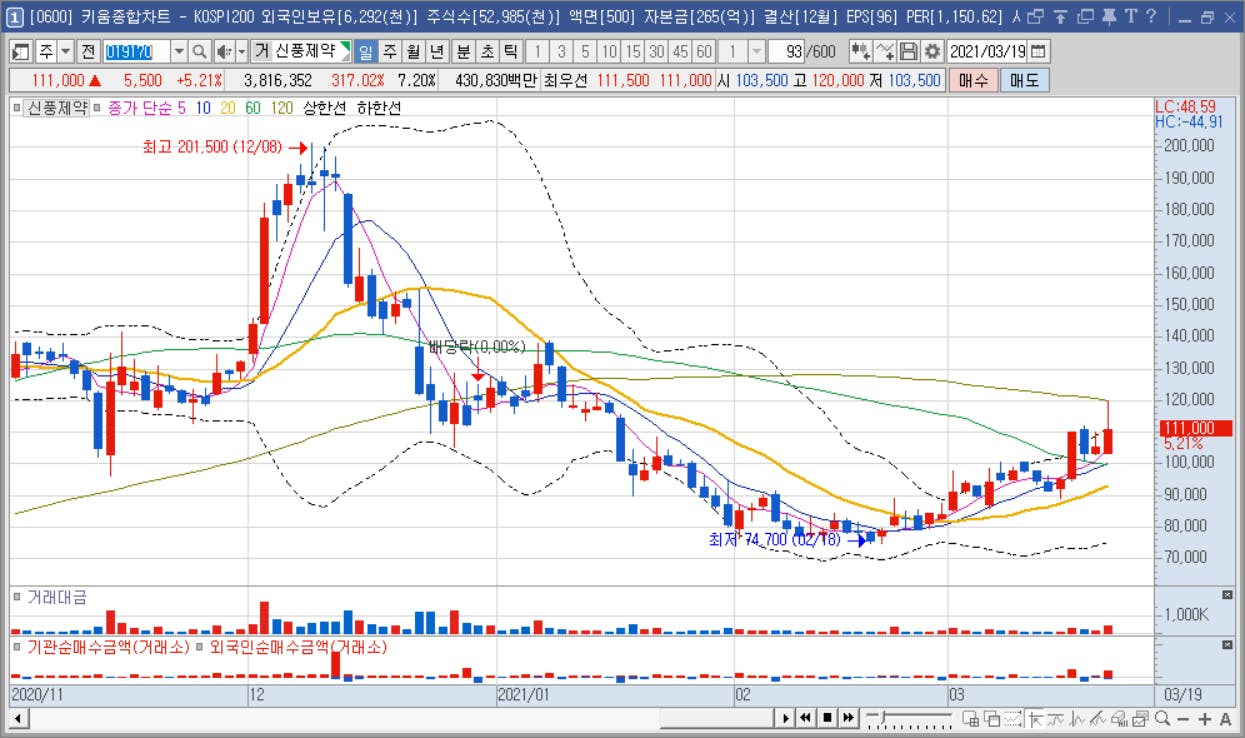This screenshot has height=738, width=1245.
Task: Select the 틱 (tick) chart tab
Action: (510, 51)
